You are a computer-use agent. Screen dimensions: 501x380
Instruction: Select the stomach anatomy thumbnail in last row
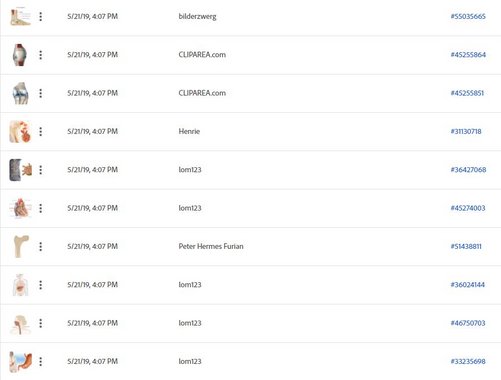[21, 362]
